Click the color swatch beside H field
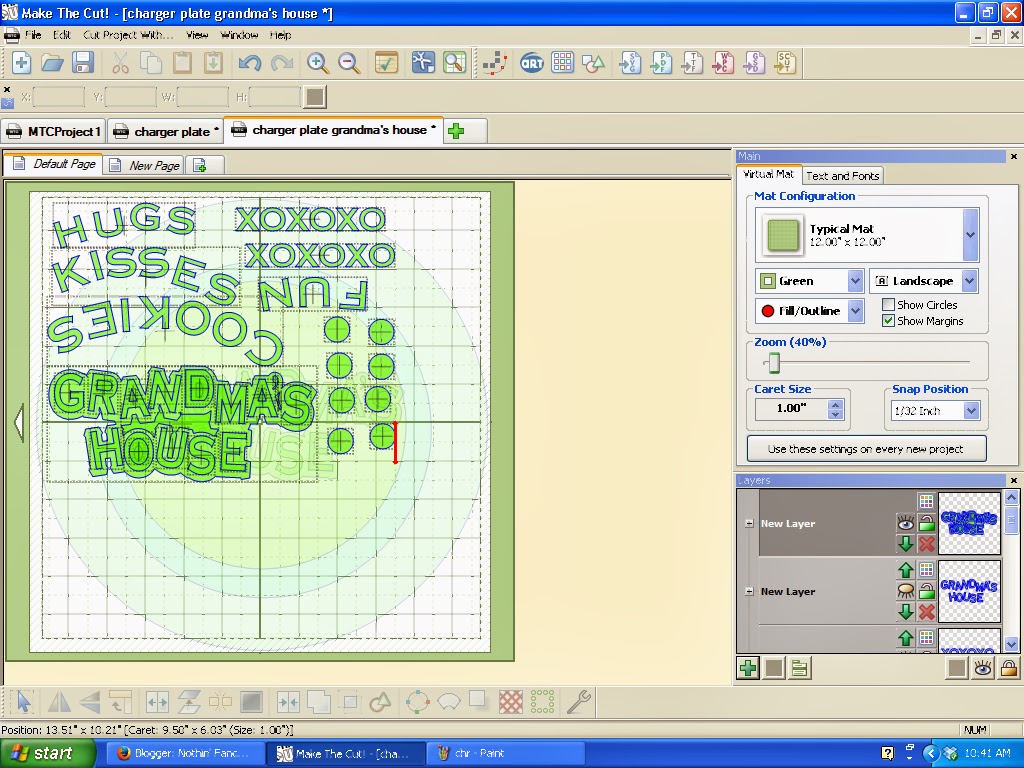The height and width of the screenshot is (768, 1024). pyautogui.click(x=315, y=97)
